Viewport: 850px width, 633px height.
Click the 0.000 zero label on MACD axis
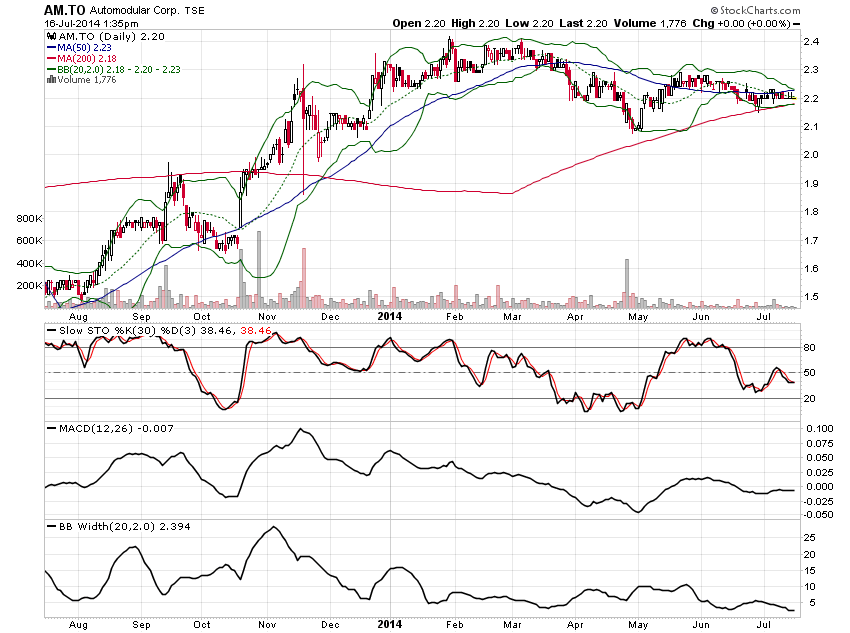click(820, 487)
